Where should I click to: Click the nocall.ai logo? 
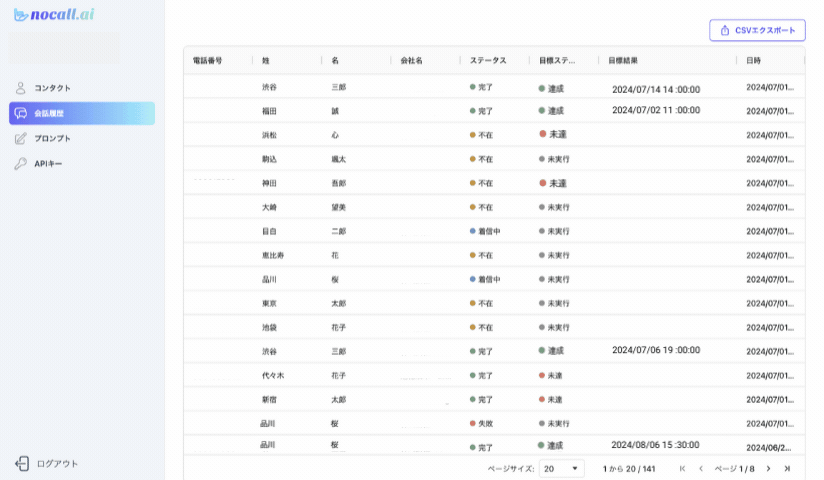[x=53, y=13]
